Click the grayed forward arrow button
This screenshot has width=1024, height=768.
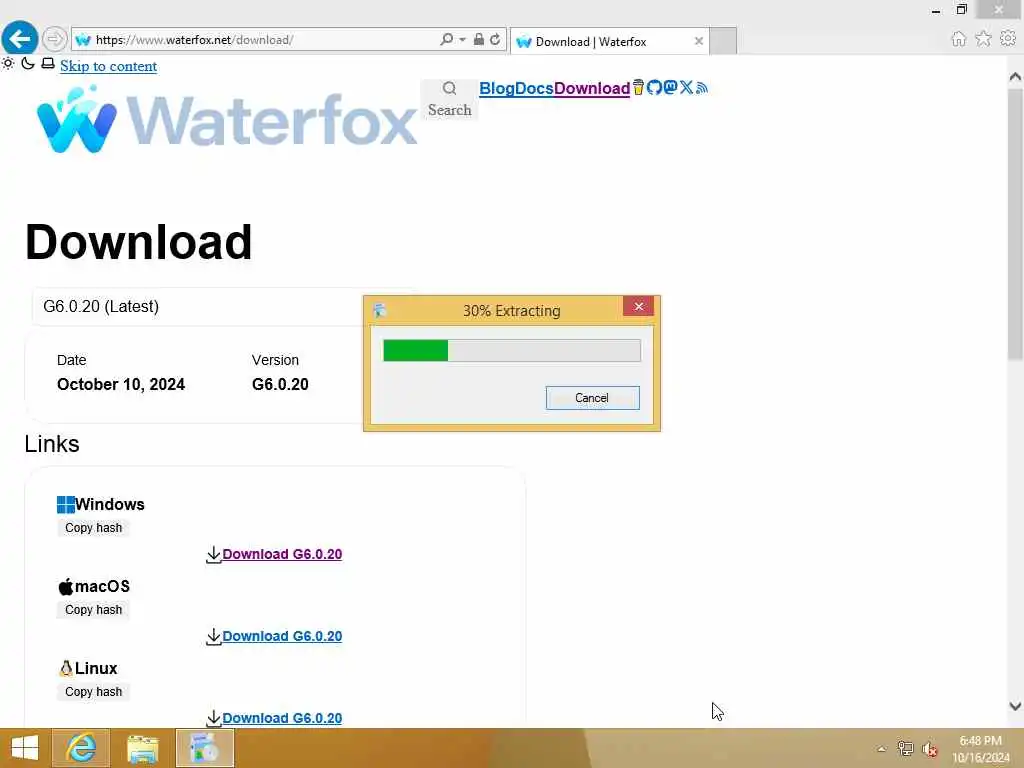click(x=54, y=39)
